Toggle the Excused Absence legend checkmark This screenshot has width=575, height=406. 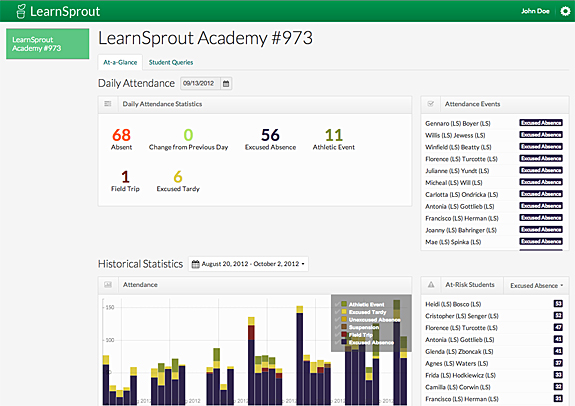337,342
